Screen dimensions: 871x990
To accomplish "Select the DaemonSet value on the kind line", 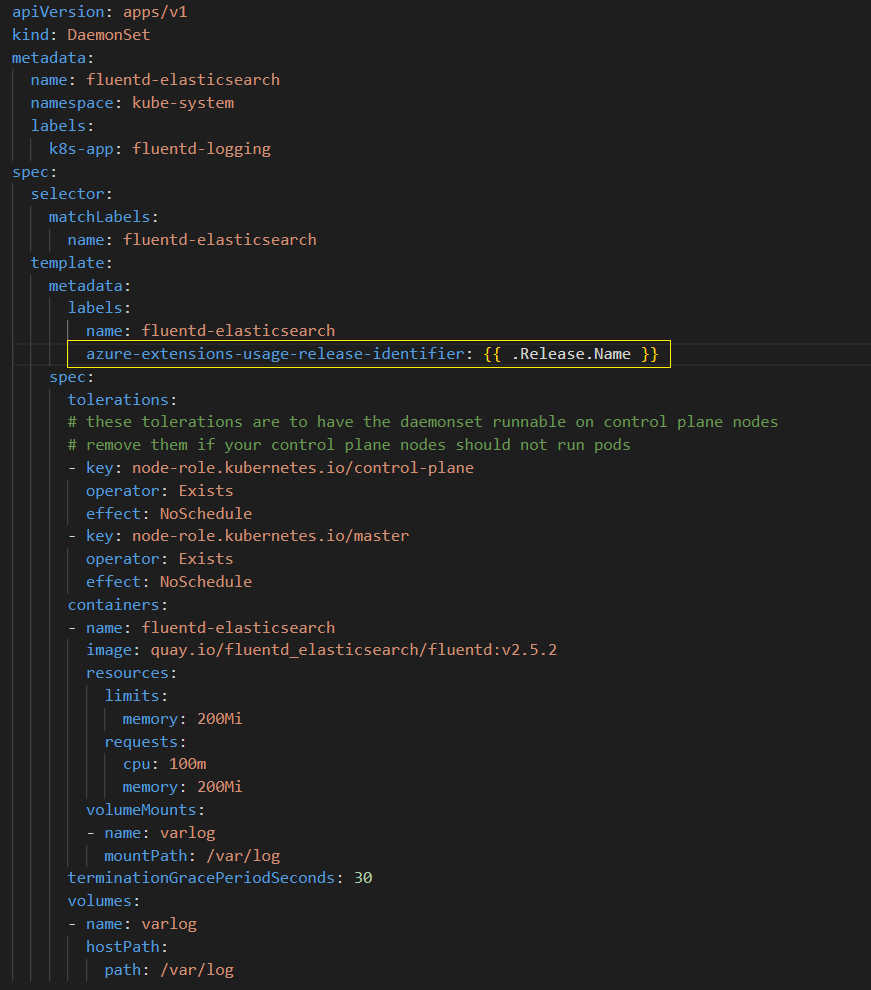I will pyautogui.click(x=107, y=34).
